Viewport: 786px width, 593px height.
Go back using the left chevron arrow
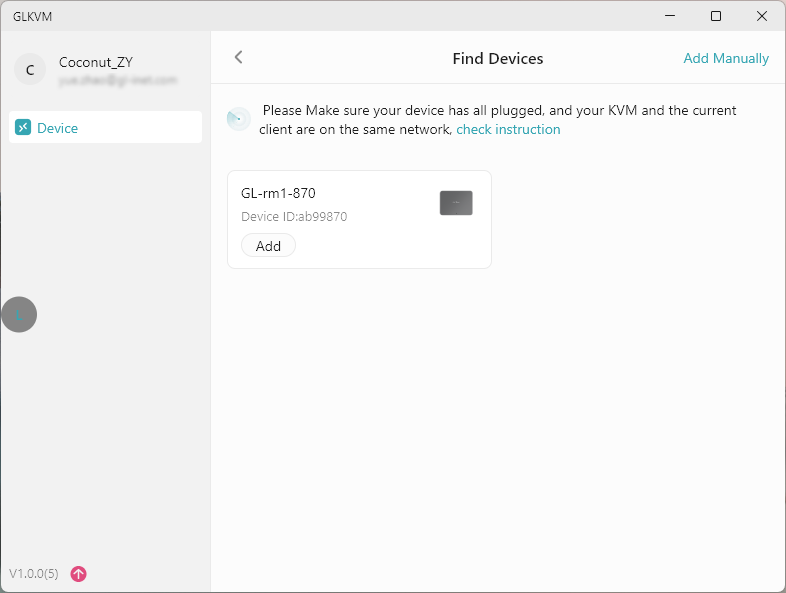tap(239, 57)
